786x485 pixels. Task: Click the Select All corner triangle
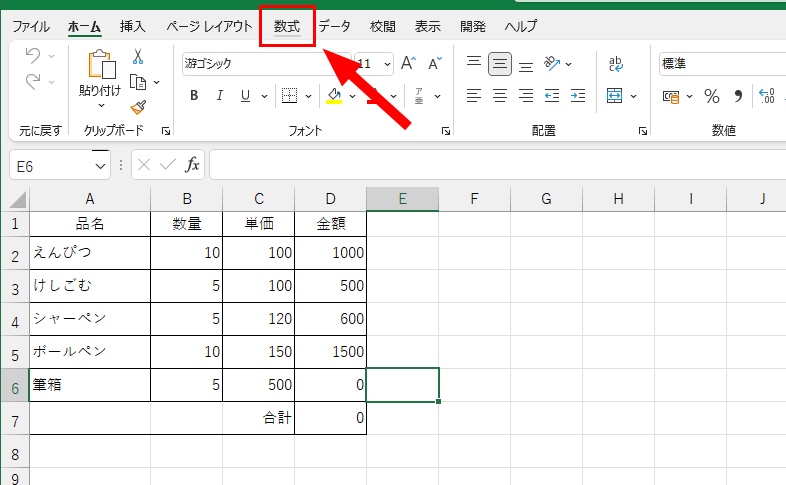(18, 200)
